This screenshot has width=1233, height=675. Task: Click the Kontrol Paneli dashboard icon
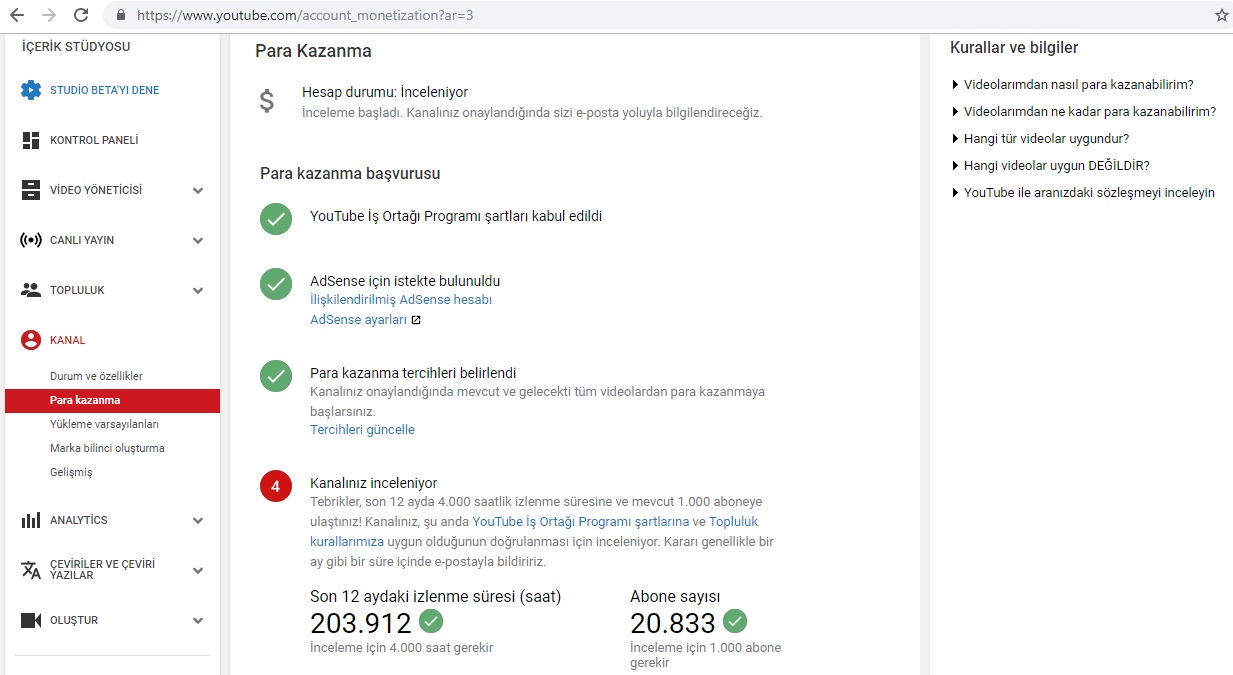(31, 140)
